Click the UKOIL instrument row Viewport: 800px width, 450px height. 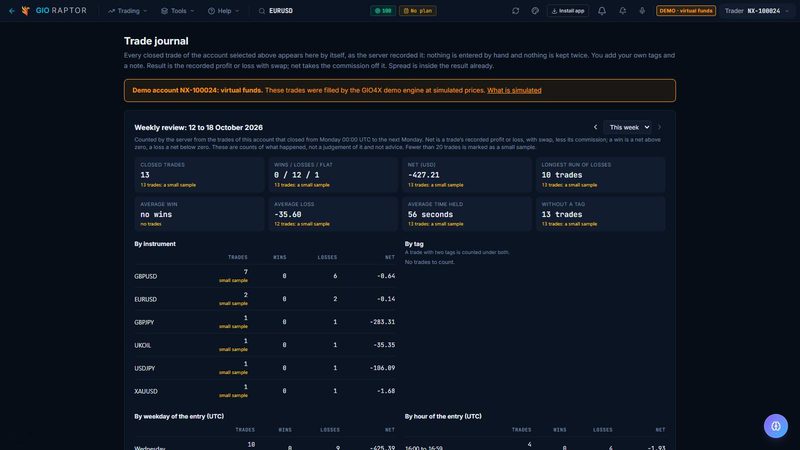[x=265, y=345]
